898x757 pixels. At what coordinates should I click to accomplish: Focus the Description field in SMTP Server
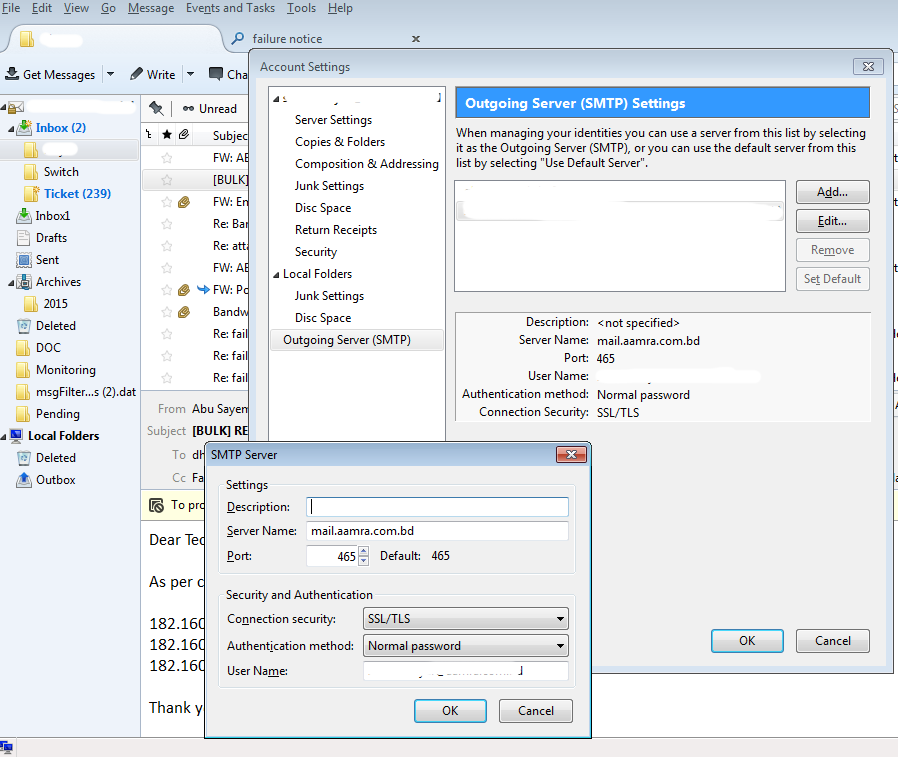coord(438,507)
